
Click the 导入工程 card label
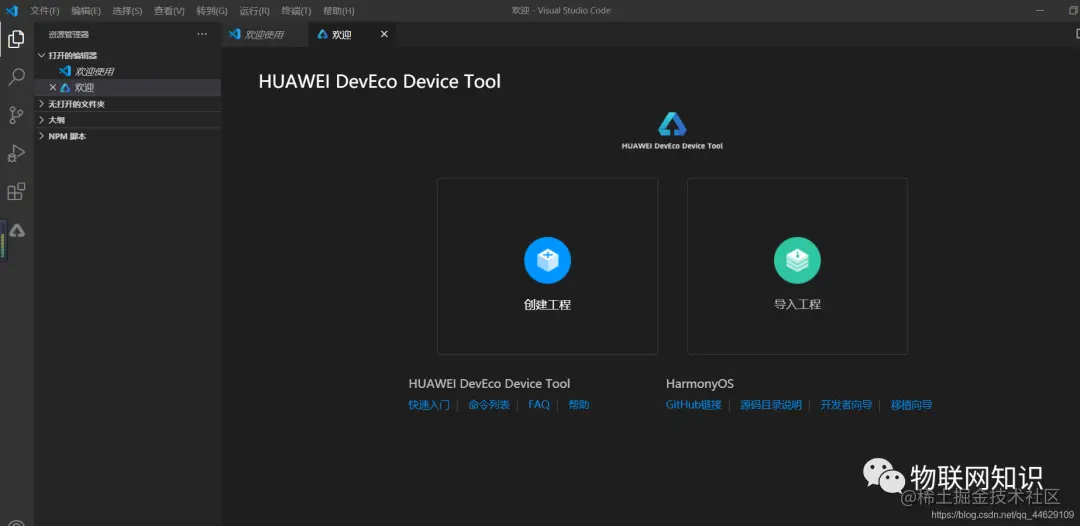point(798,304)
